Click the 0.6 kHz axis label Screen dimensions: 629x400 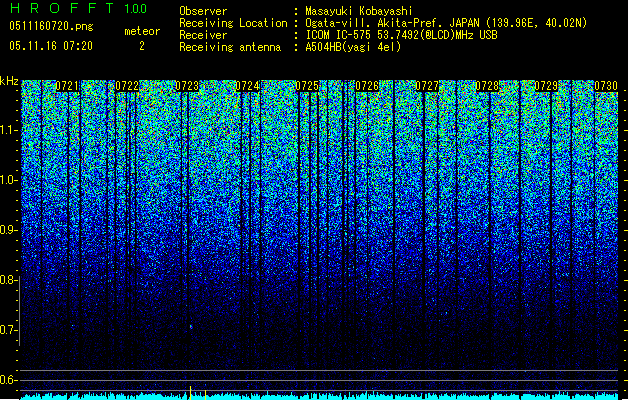(9, 380)
